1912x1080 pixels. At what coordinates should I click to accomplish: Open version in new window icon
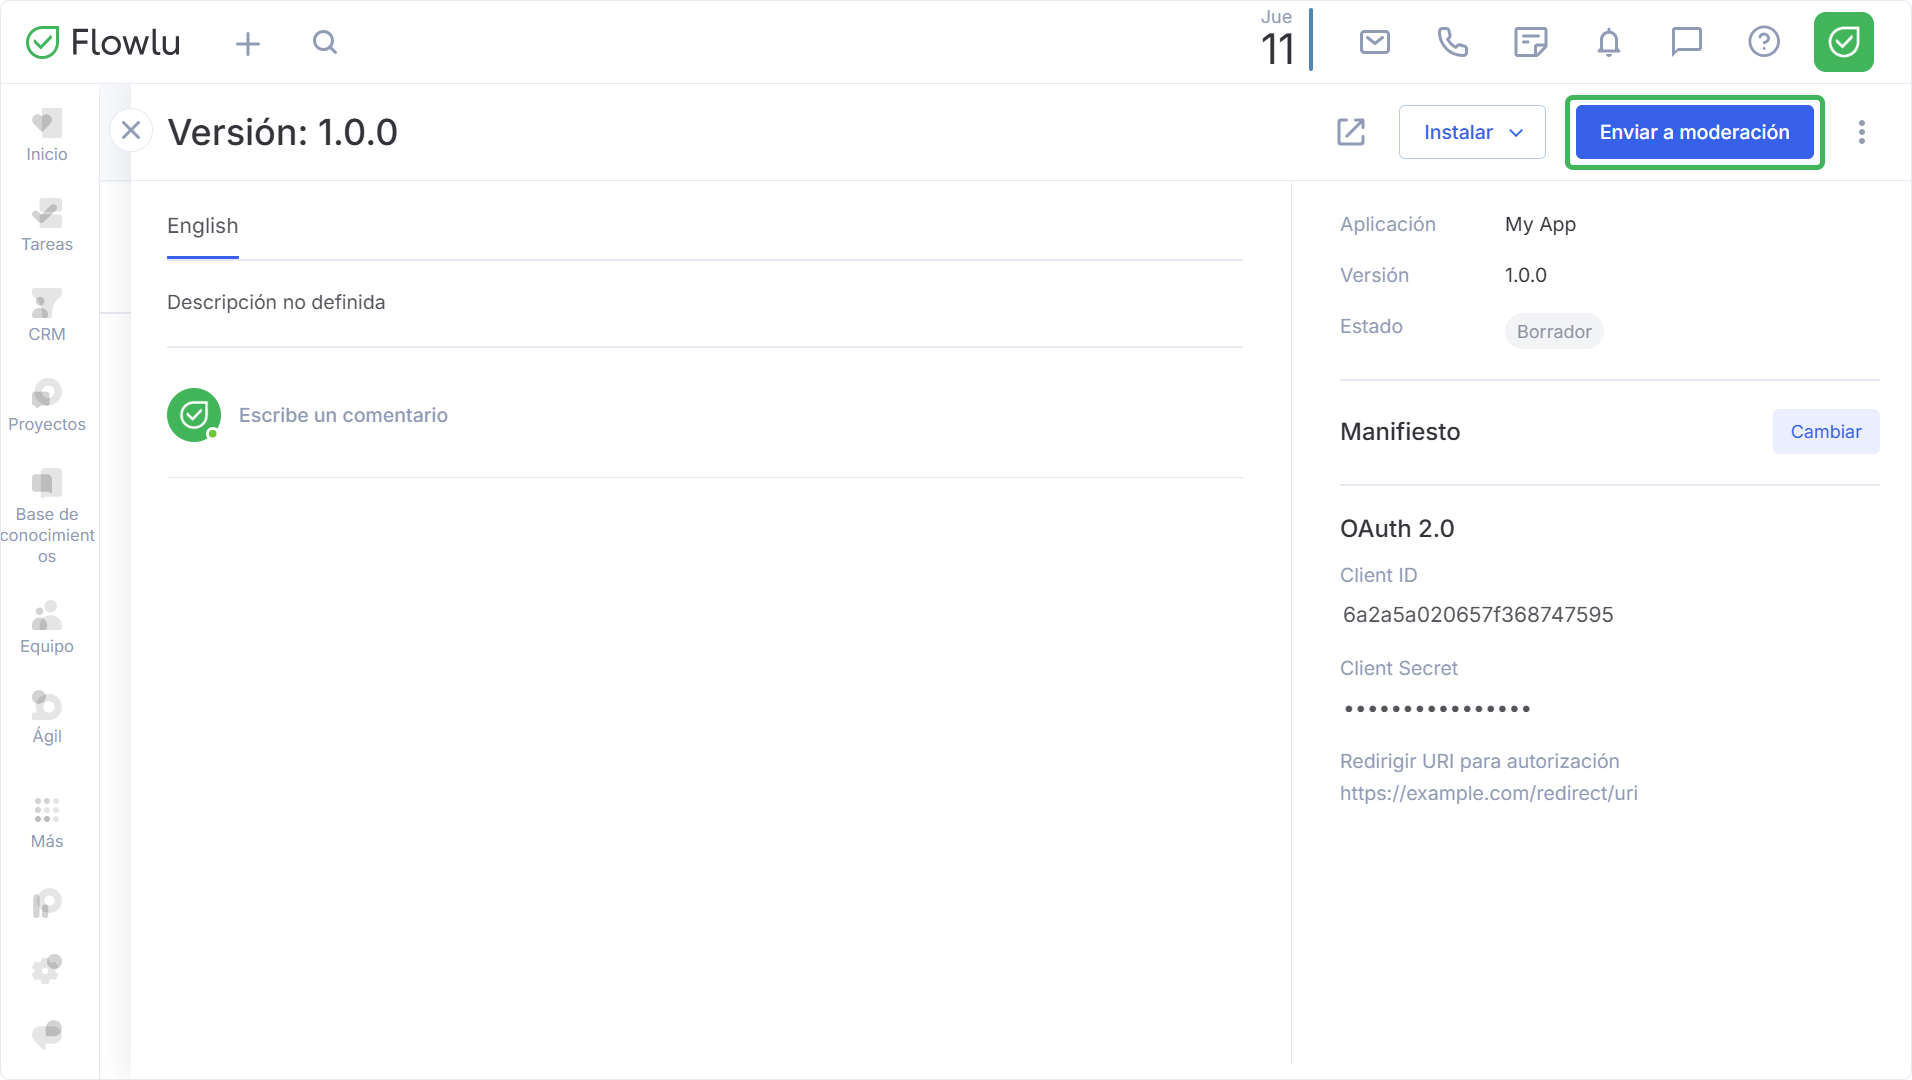coord(1351,132)
